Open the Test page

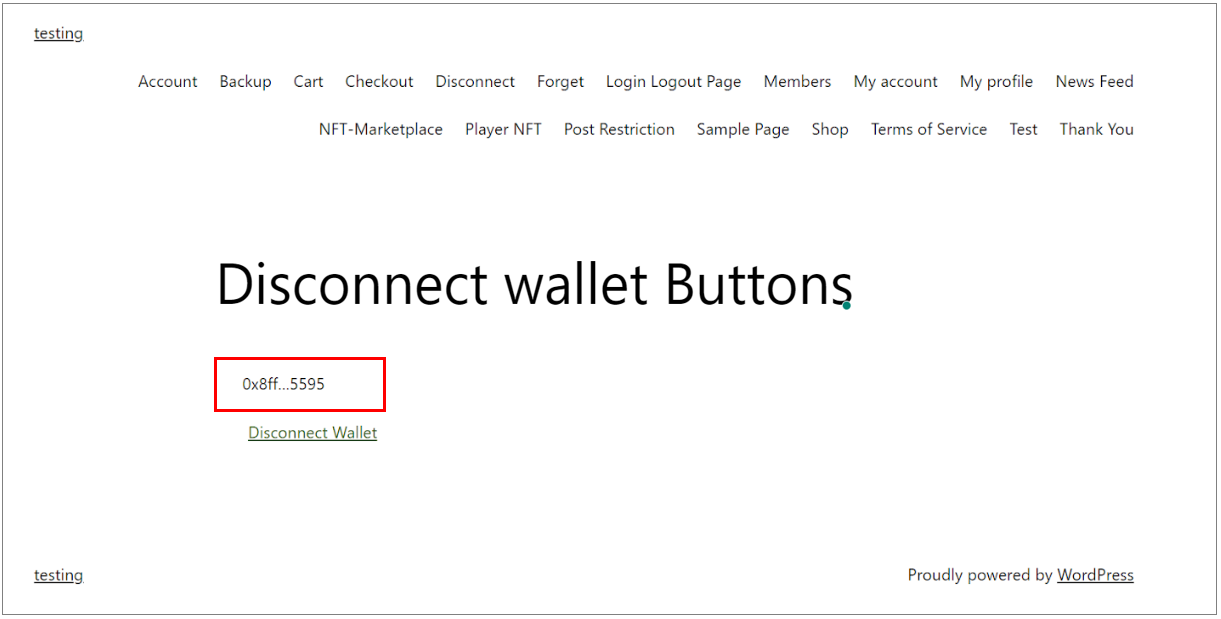(x=1023, y=129)
